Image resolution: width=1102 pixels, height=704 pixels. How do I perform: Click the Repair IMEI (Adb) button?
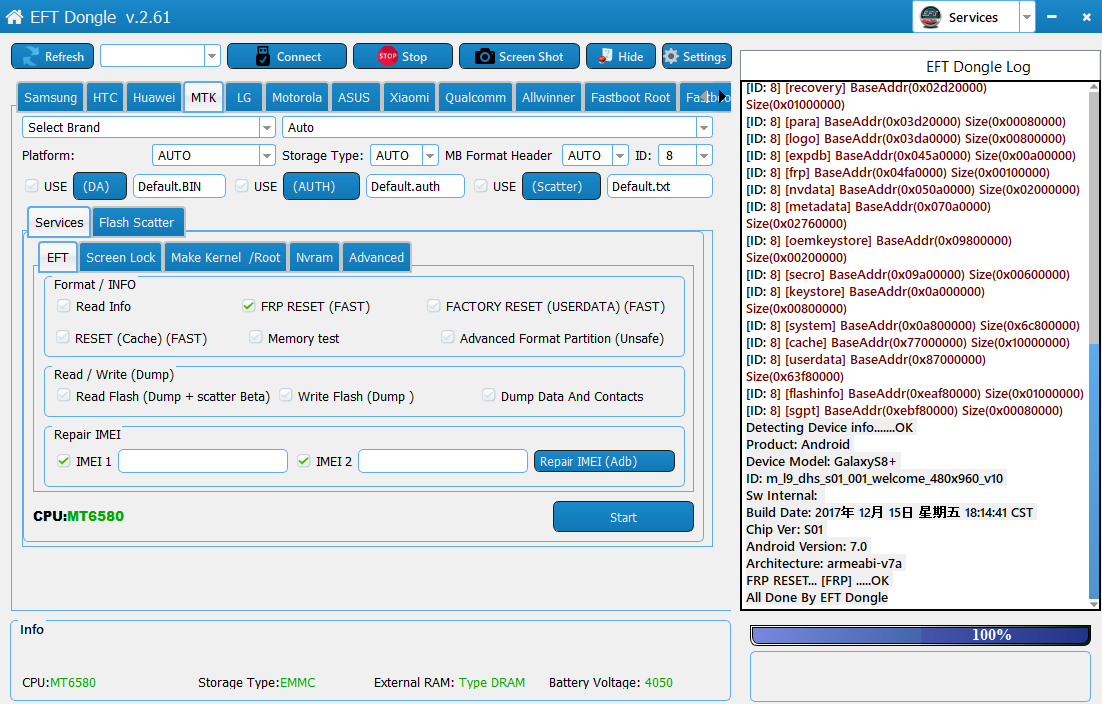(604, 461)
